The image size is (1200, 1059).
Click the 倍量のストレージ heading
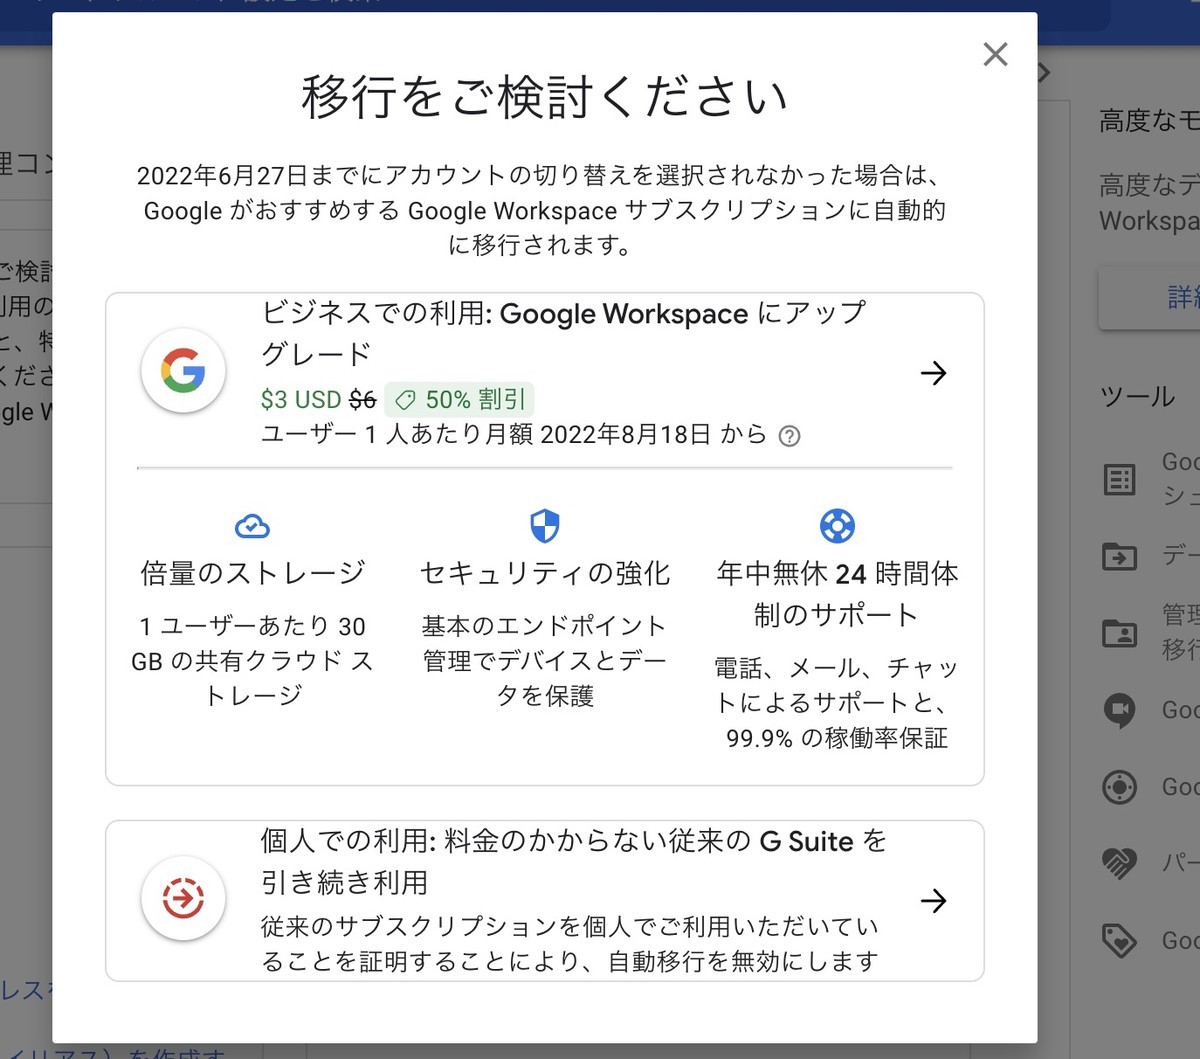(253, 573)
